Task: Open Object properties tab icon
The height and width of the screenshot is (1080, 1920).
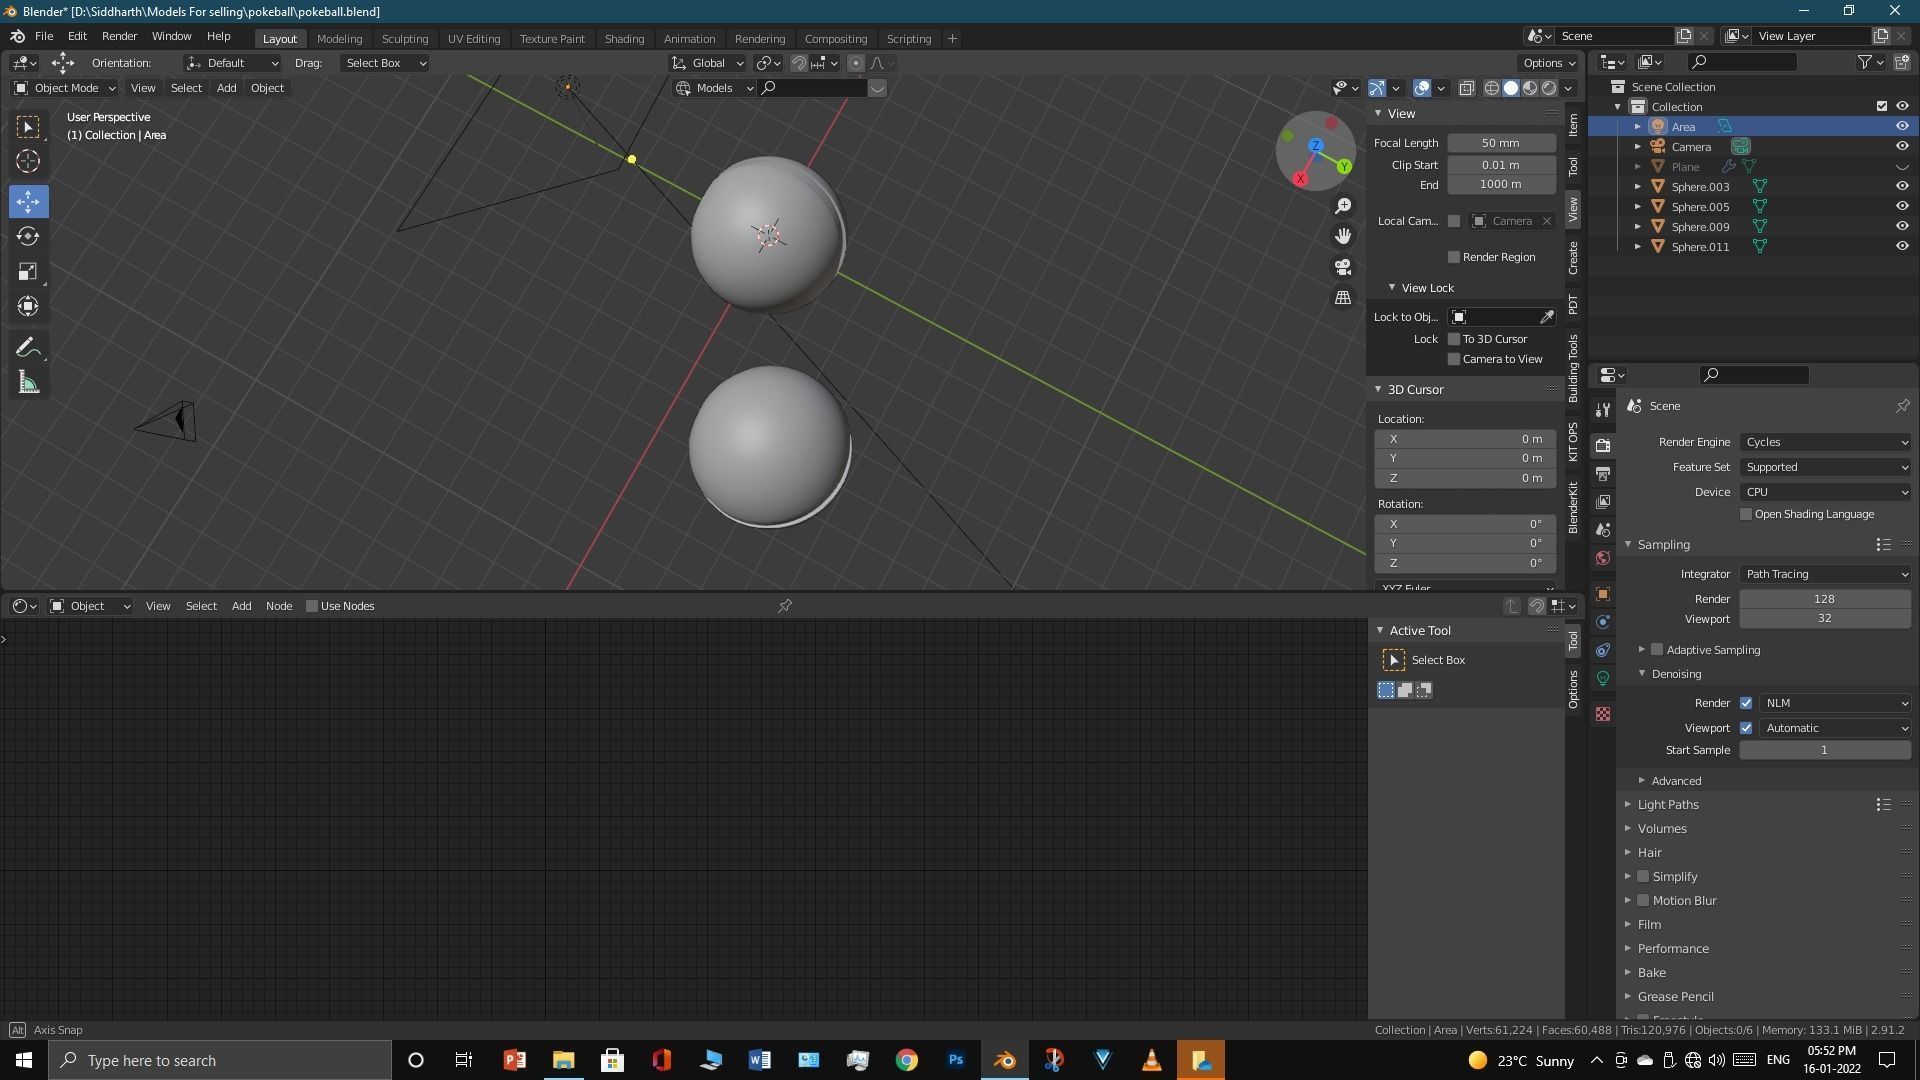Action: 1603,594
